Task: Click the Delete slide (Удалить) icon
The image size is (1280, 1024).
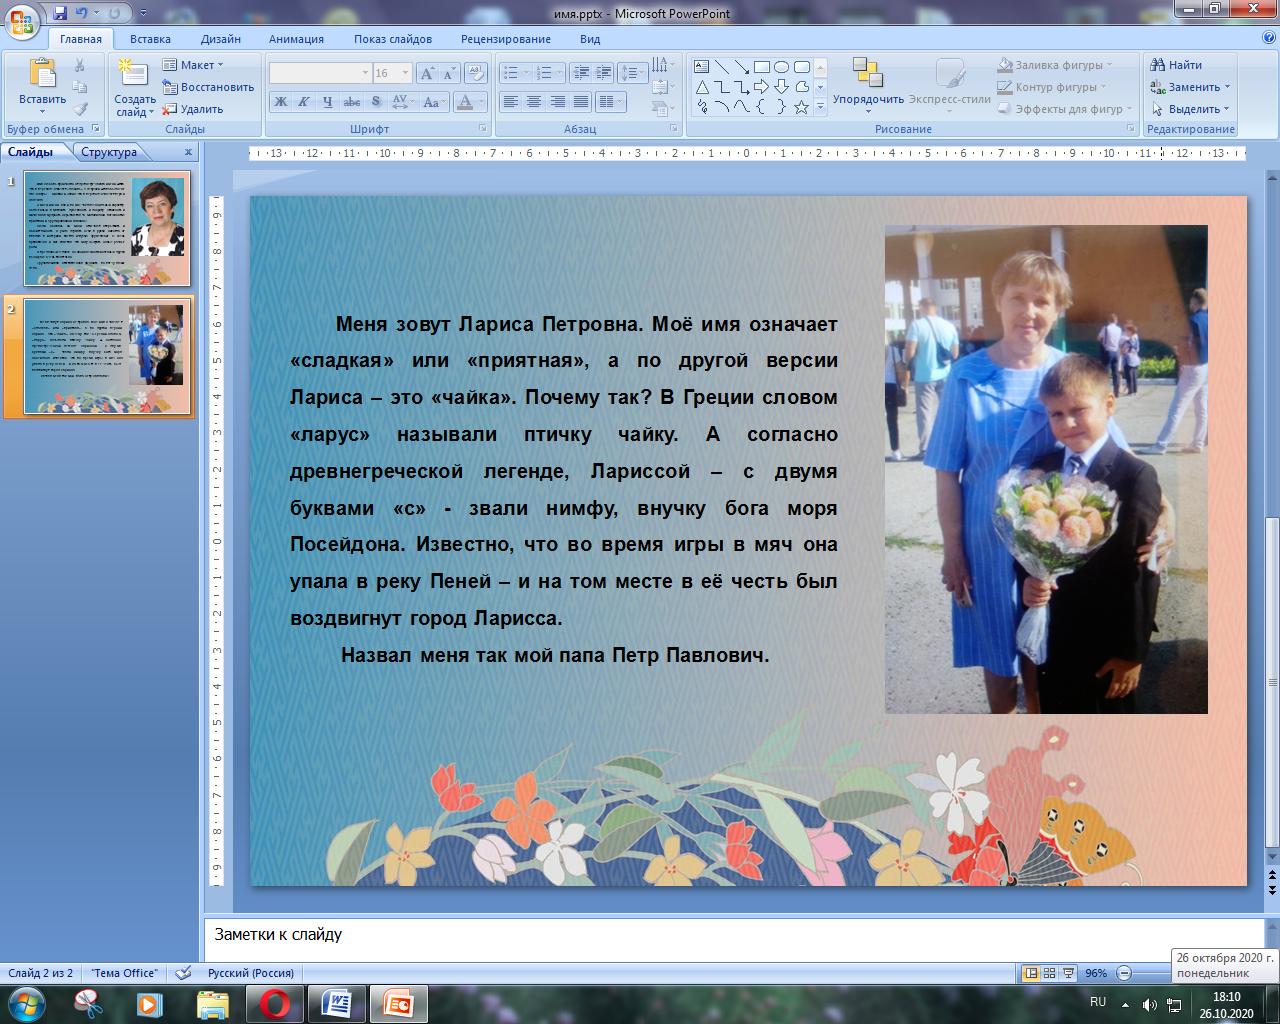Action: point(193,109)
